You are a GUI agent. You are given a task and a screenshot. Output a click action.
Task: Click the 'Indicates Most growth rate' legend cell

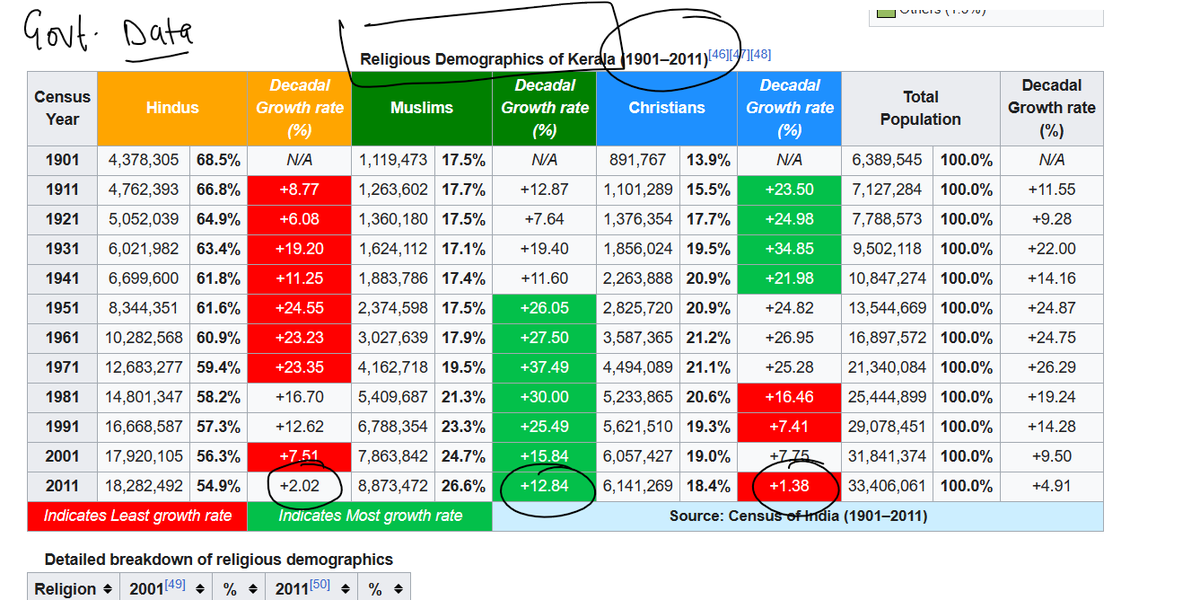(x=370, y=516)
